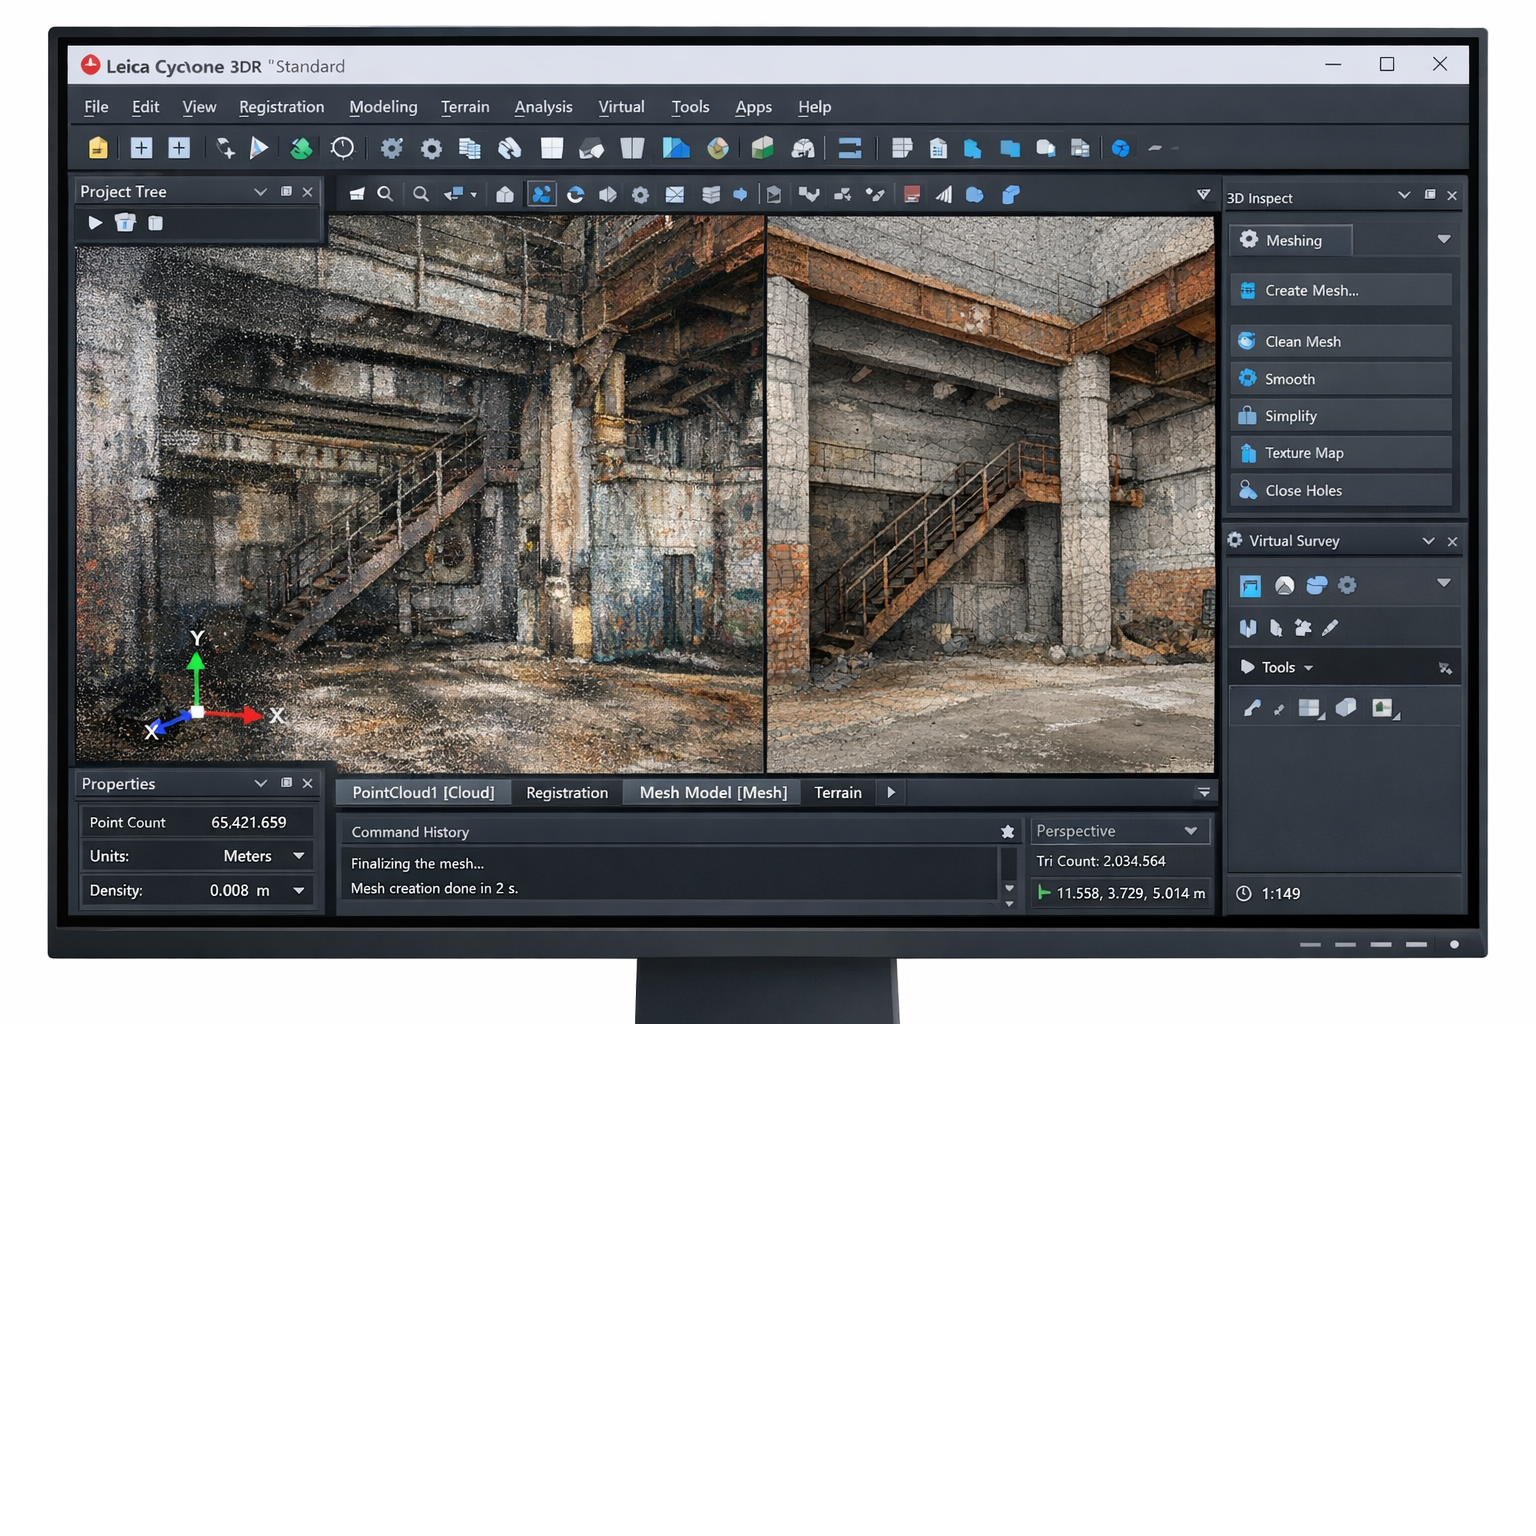The width and height of the screenshot is (1536, 1536).
Task: Click the Create Mesh... button
Action: [x=1340, y=291]
